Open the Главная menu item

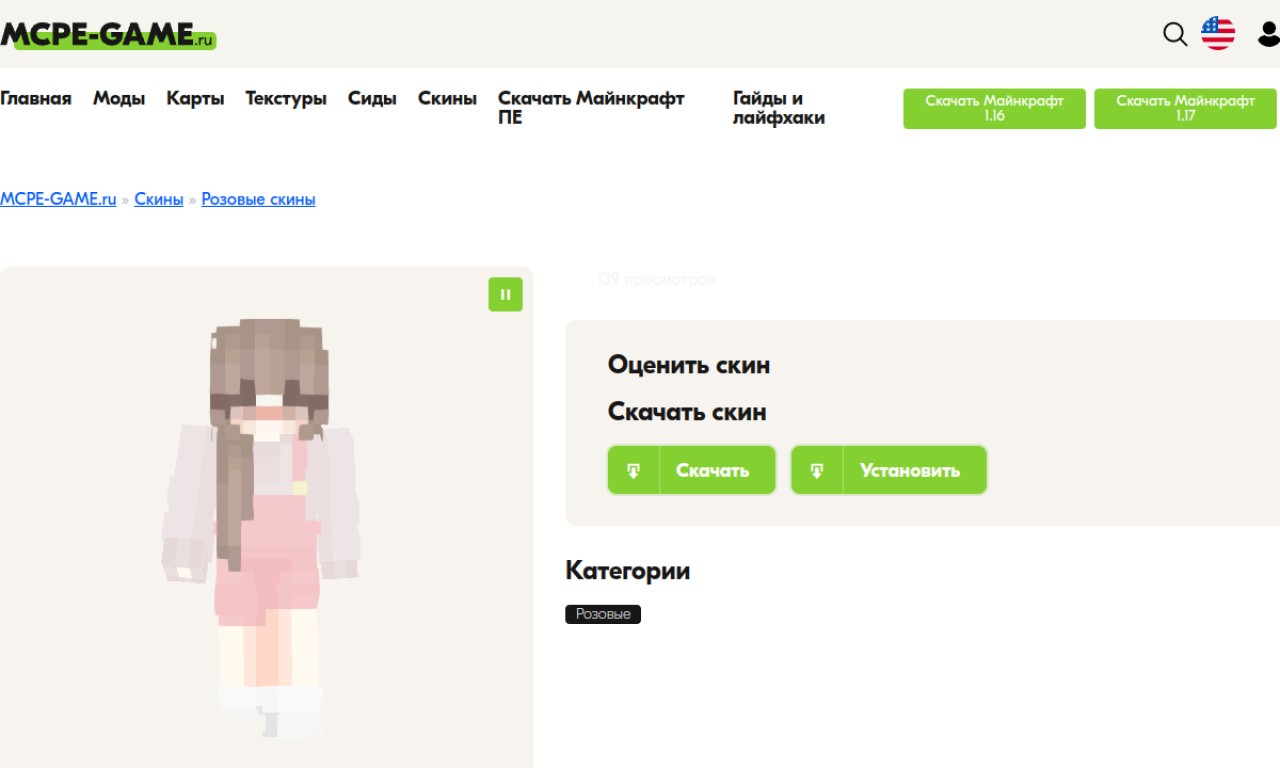(x=36, y=98)
